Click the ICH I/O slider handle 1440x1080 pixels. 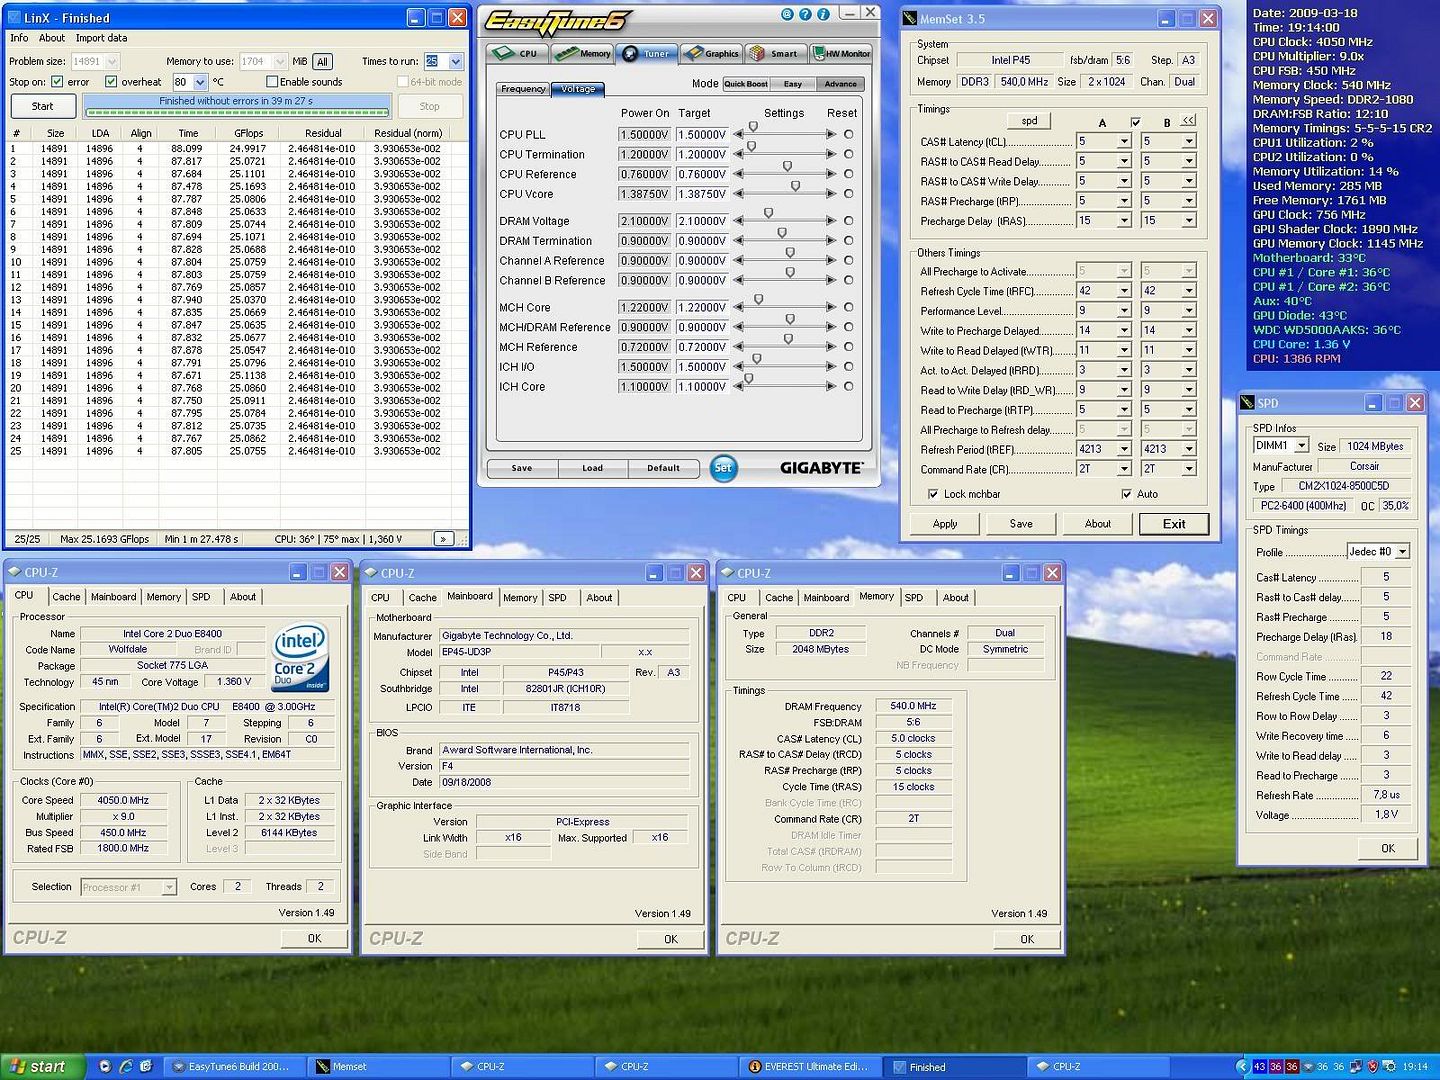tap(756, 360)
